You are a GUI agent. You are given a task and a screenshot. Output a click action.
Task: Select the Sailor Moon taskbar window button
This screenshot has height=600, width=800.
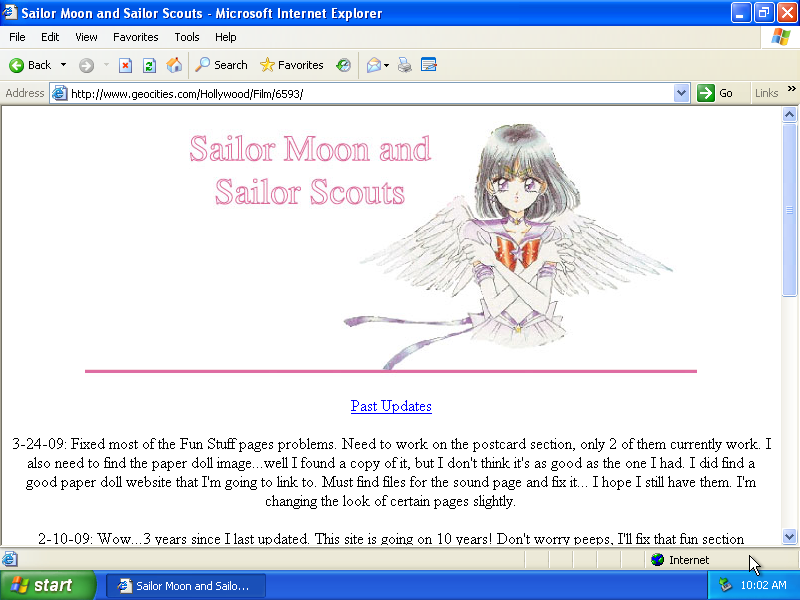[x=186, y=586]
